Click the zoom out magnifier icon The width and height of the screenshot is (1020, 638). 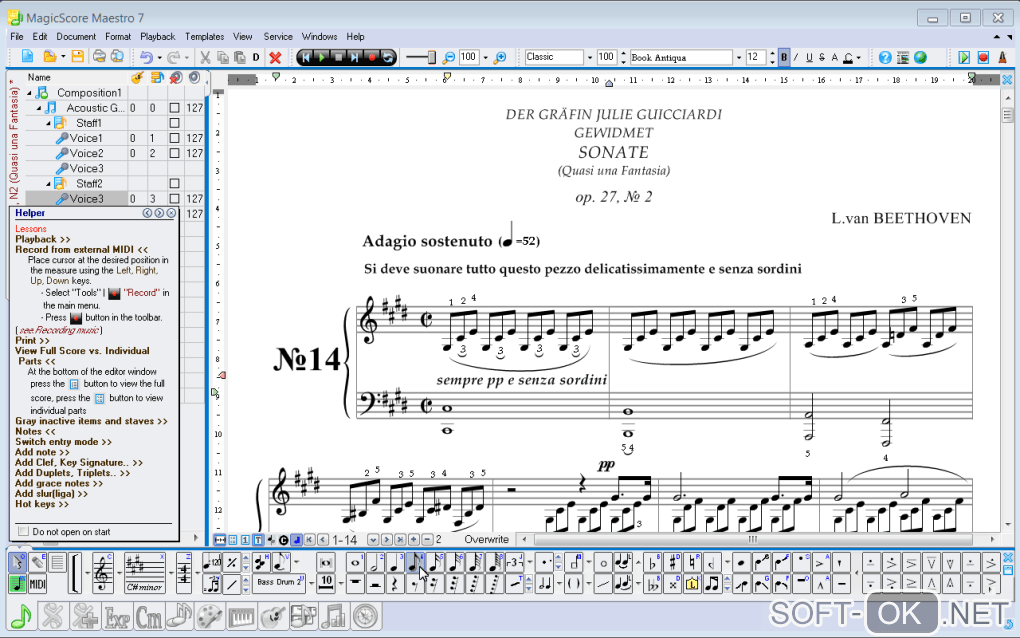(448, 58)
